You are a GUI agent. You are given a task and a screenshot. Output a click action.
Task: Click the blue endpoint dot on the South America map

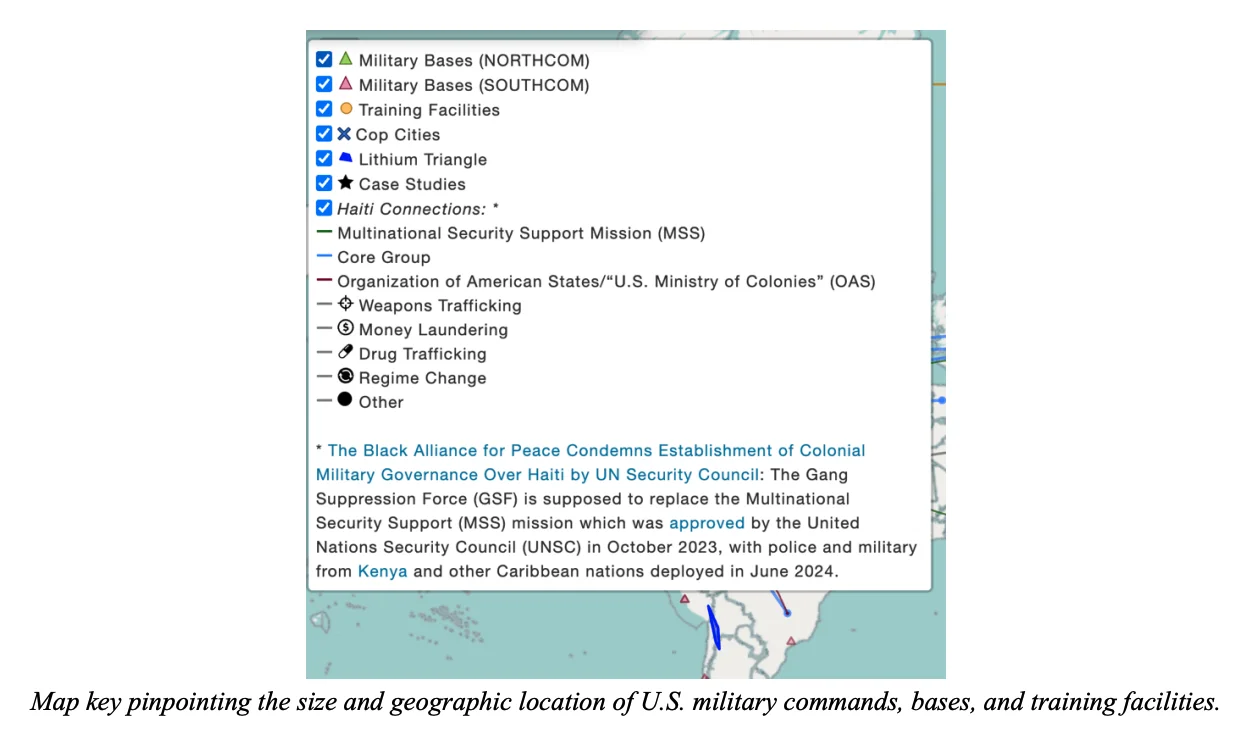pyautogui.click(x=787, y=613)
